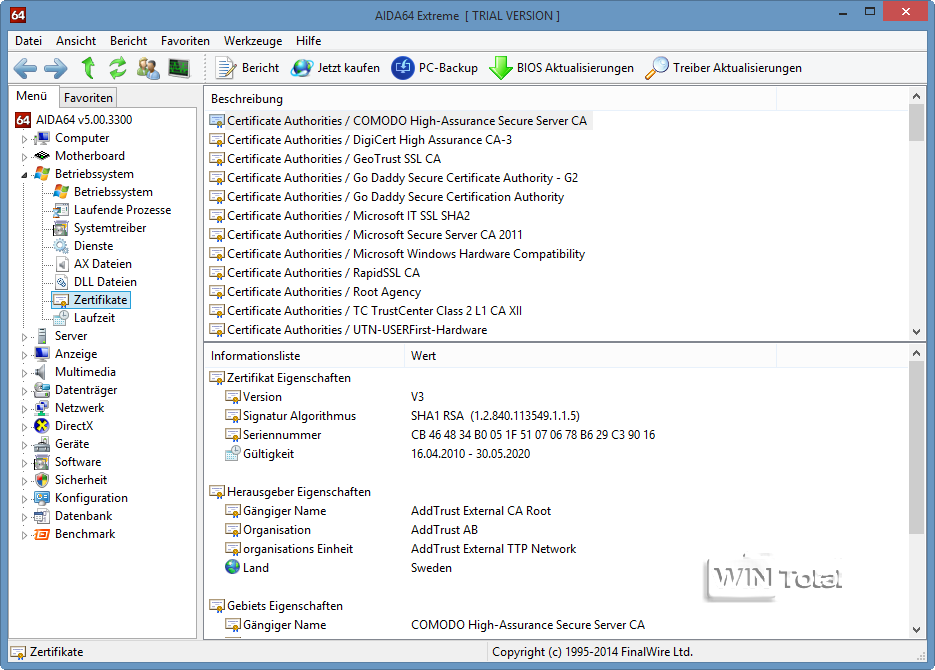Click the Beschreibung column header
The height and width of the screenshot is (670, 935).
click(490, 99)
